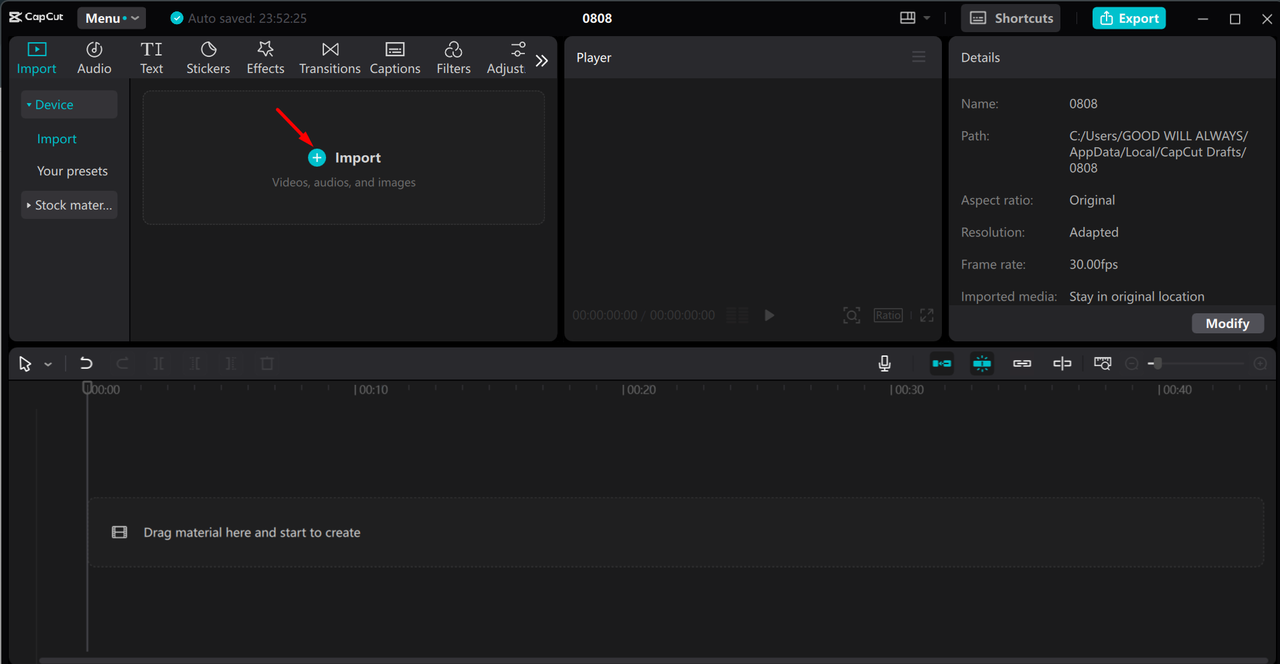Click the Delete trash icon in timeline toolbar
Viewport: 1280px width, 664px height.
coord(267,364)
